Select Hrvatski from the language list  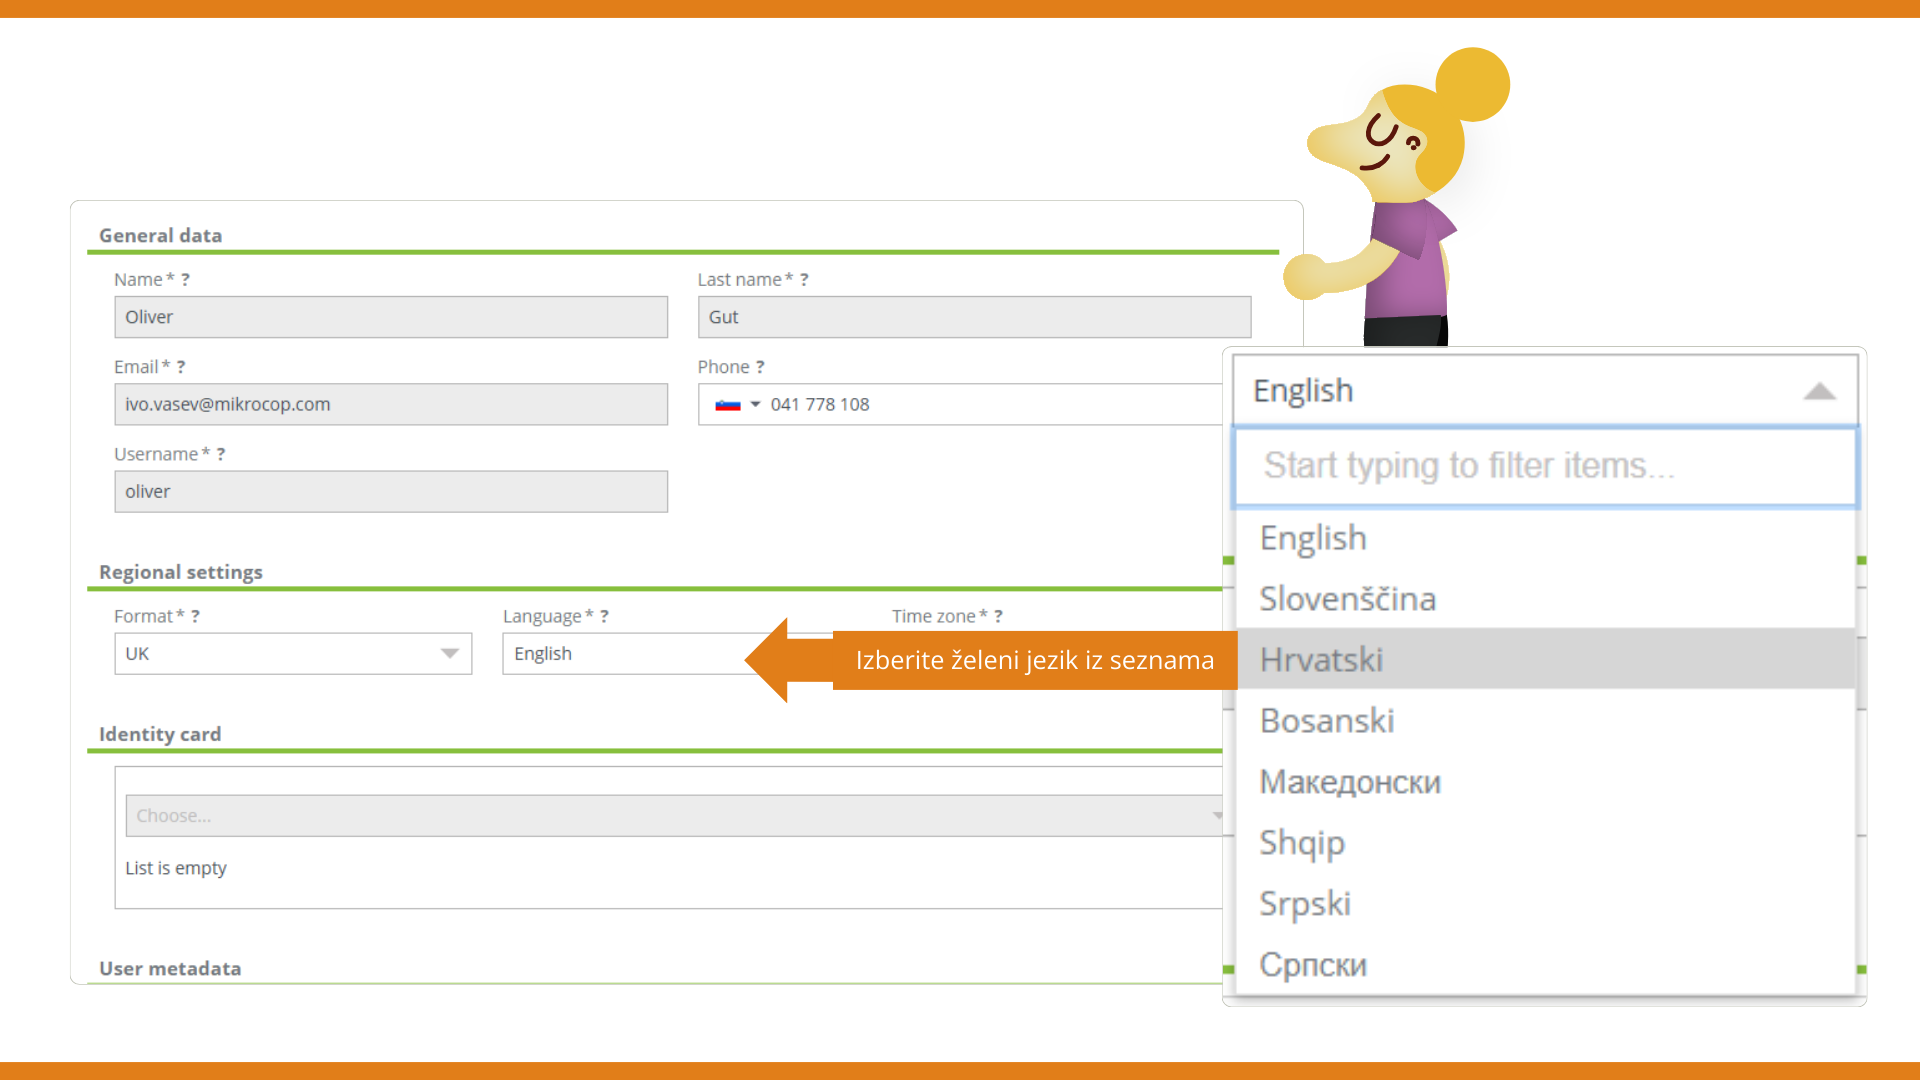pyautogui.click(x=1321, y=660)
